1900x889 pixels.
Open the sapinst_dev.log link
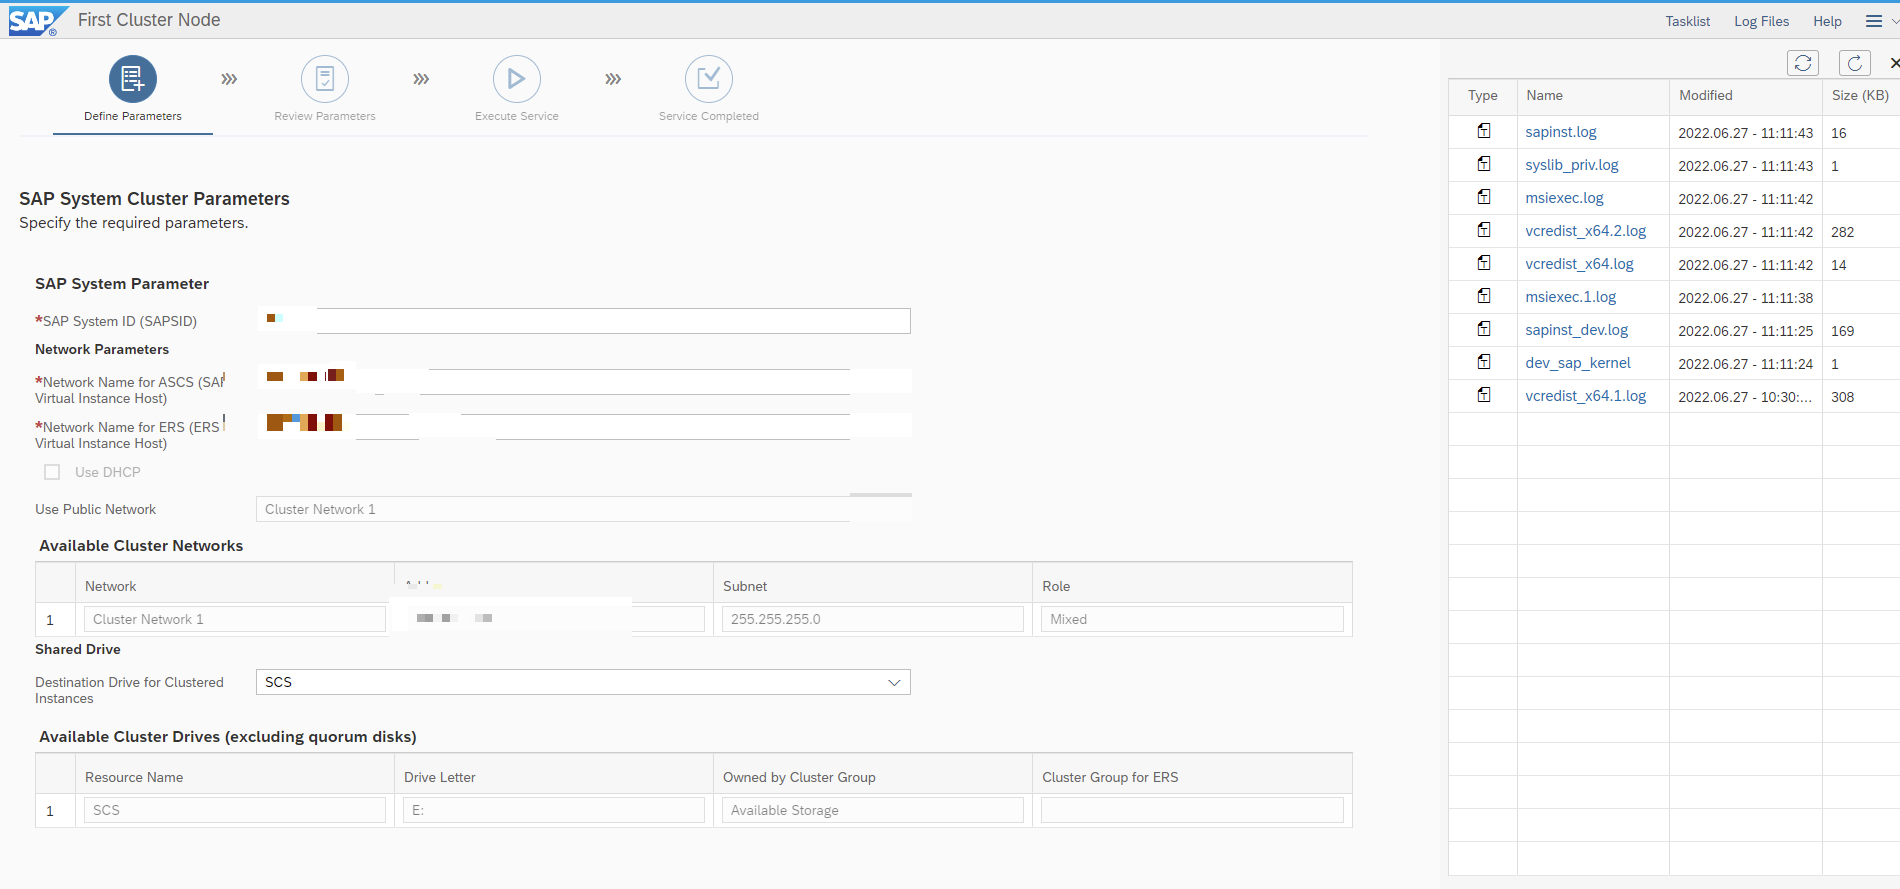[1577, 330]
